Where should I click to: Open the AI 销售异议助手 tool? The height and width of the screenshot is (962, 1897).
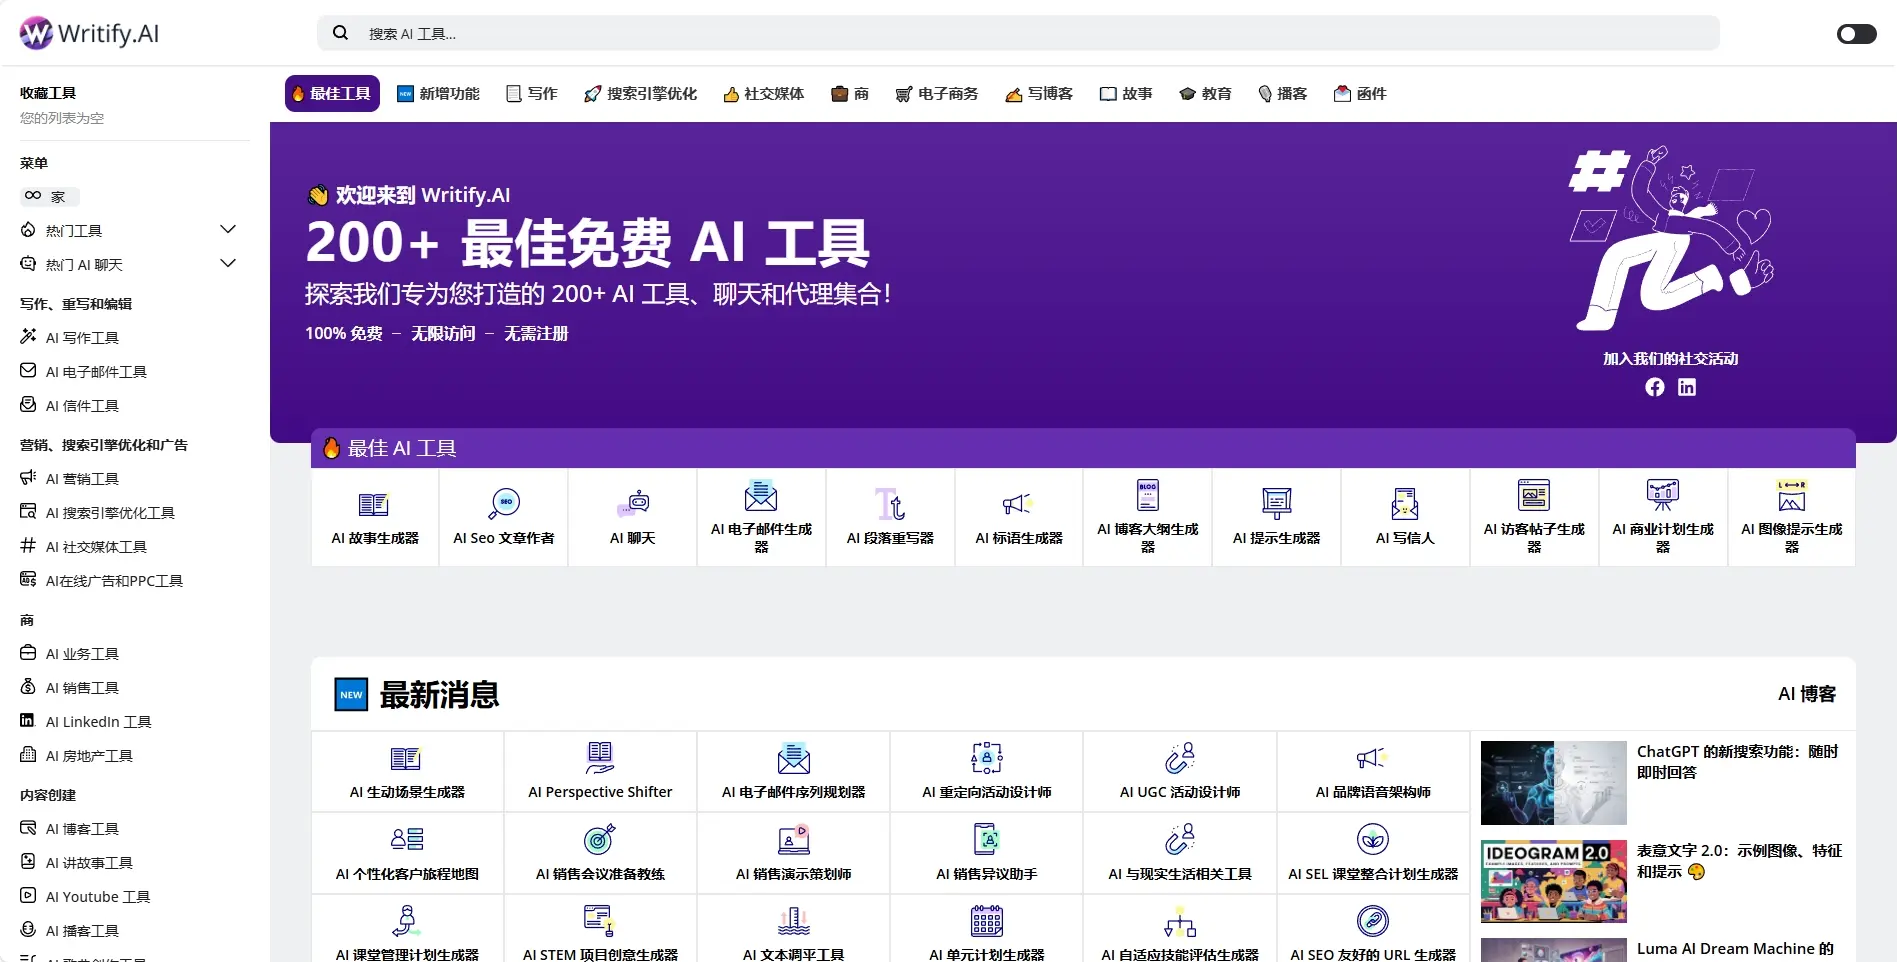coord(986,852)
